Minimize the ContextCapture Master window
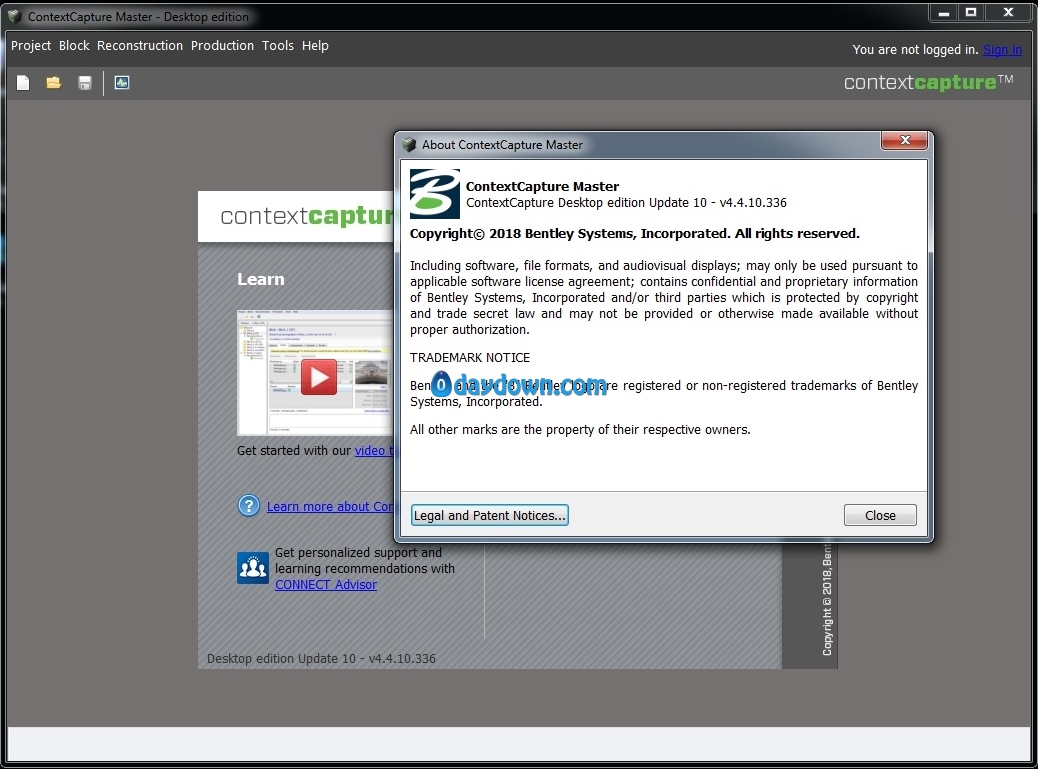The width and height of the screenshot is (1038, 769). pyautogui.click(x=944, y=13)
